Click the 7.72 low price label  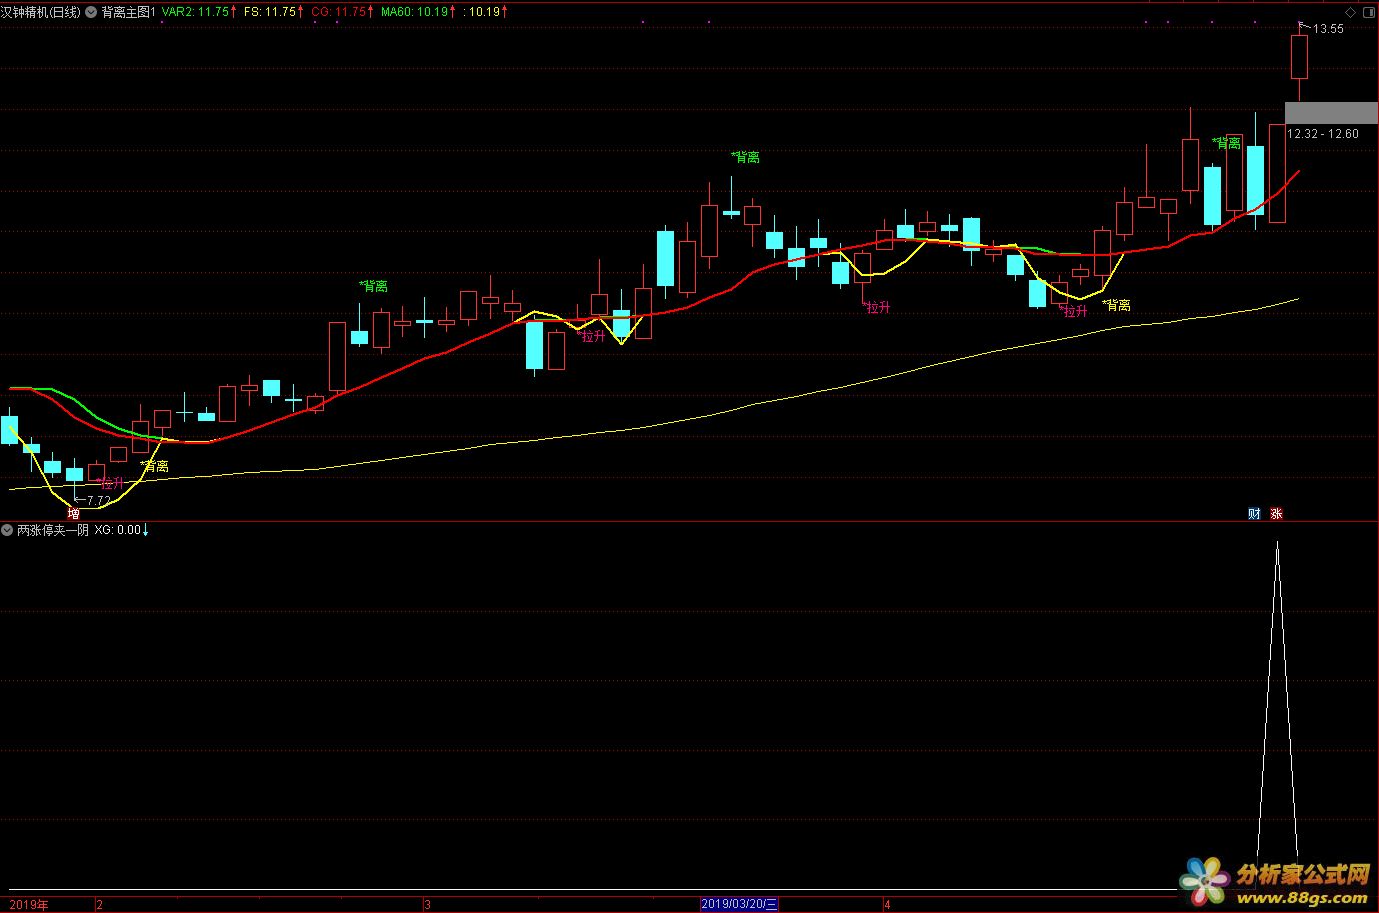point(98,500)
